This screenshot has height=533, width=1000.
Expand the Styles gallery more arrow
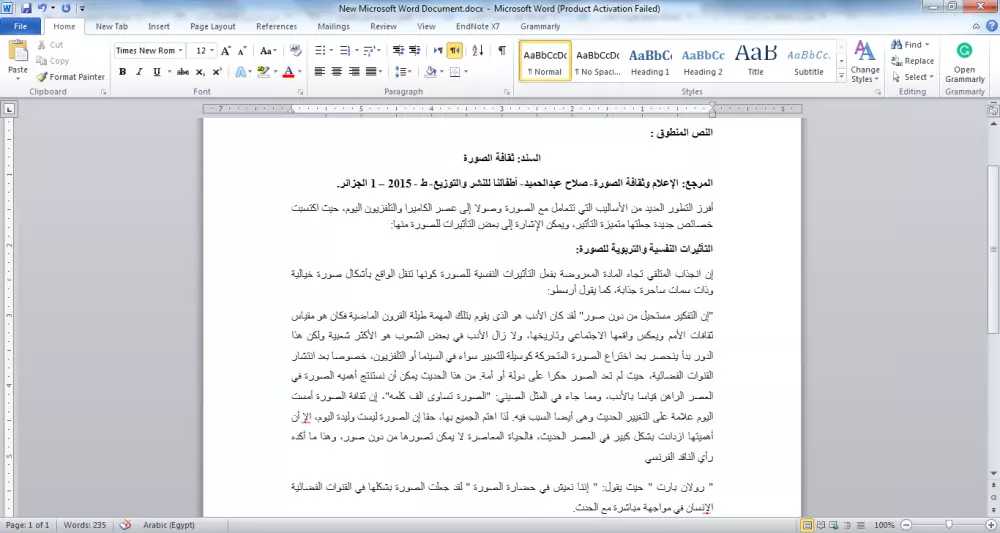pos(841,77)
